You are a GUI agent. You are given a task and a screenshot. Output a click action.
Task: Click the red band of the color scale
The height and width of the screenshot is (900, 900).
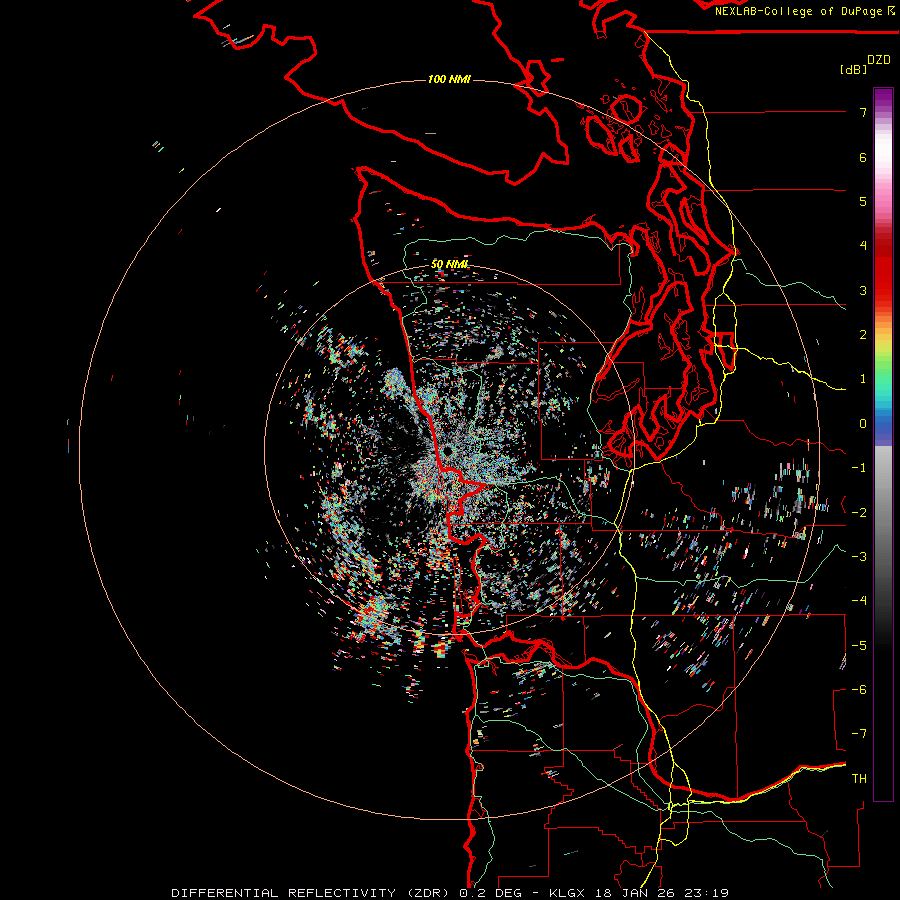(883, 270)
